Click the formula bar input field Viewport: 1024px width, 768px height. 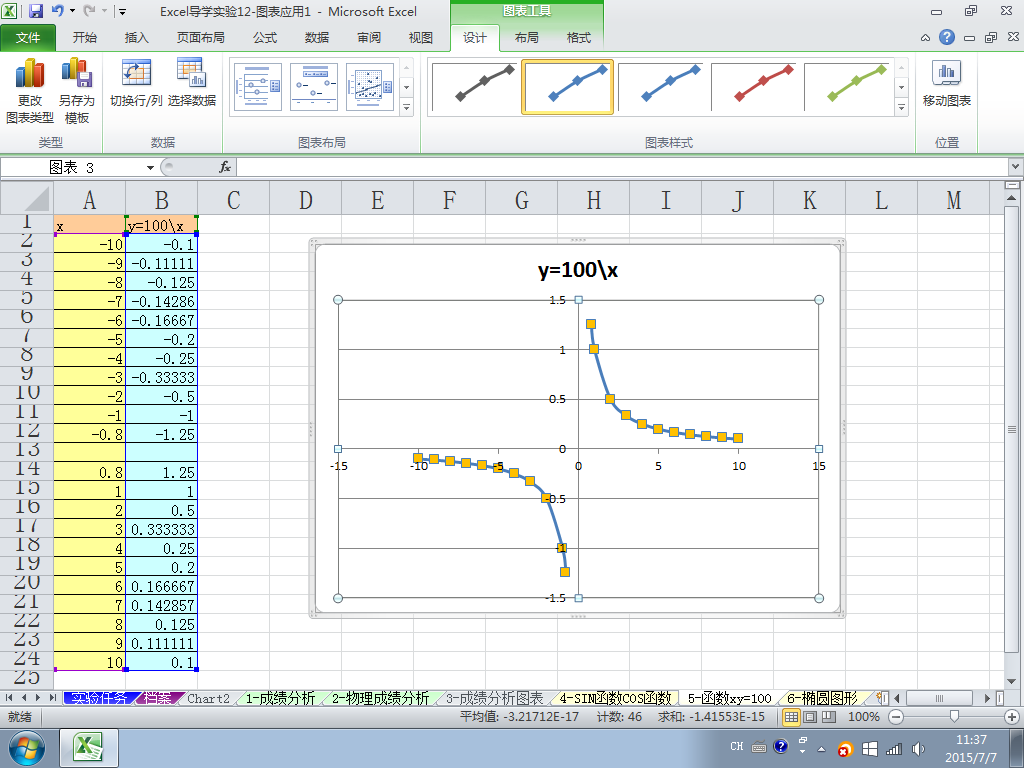tap(622, 167)
